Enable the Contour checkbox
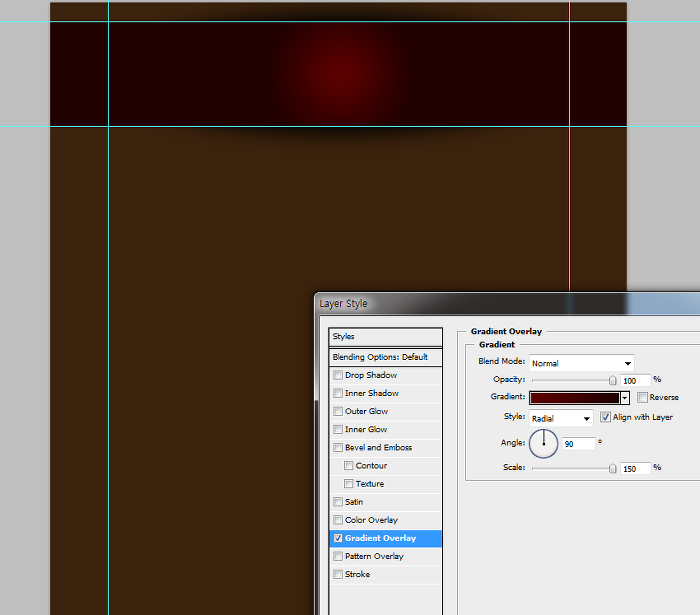The width and height of the screenshot is (700, 615). pyautogui.click(x=349, y=466)
